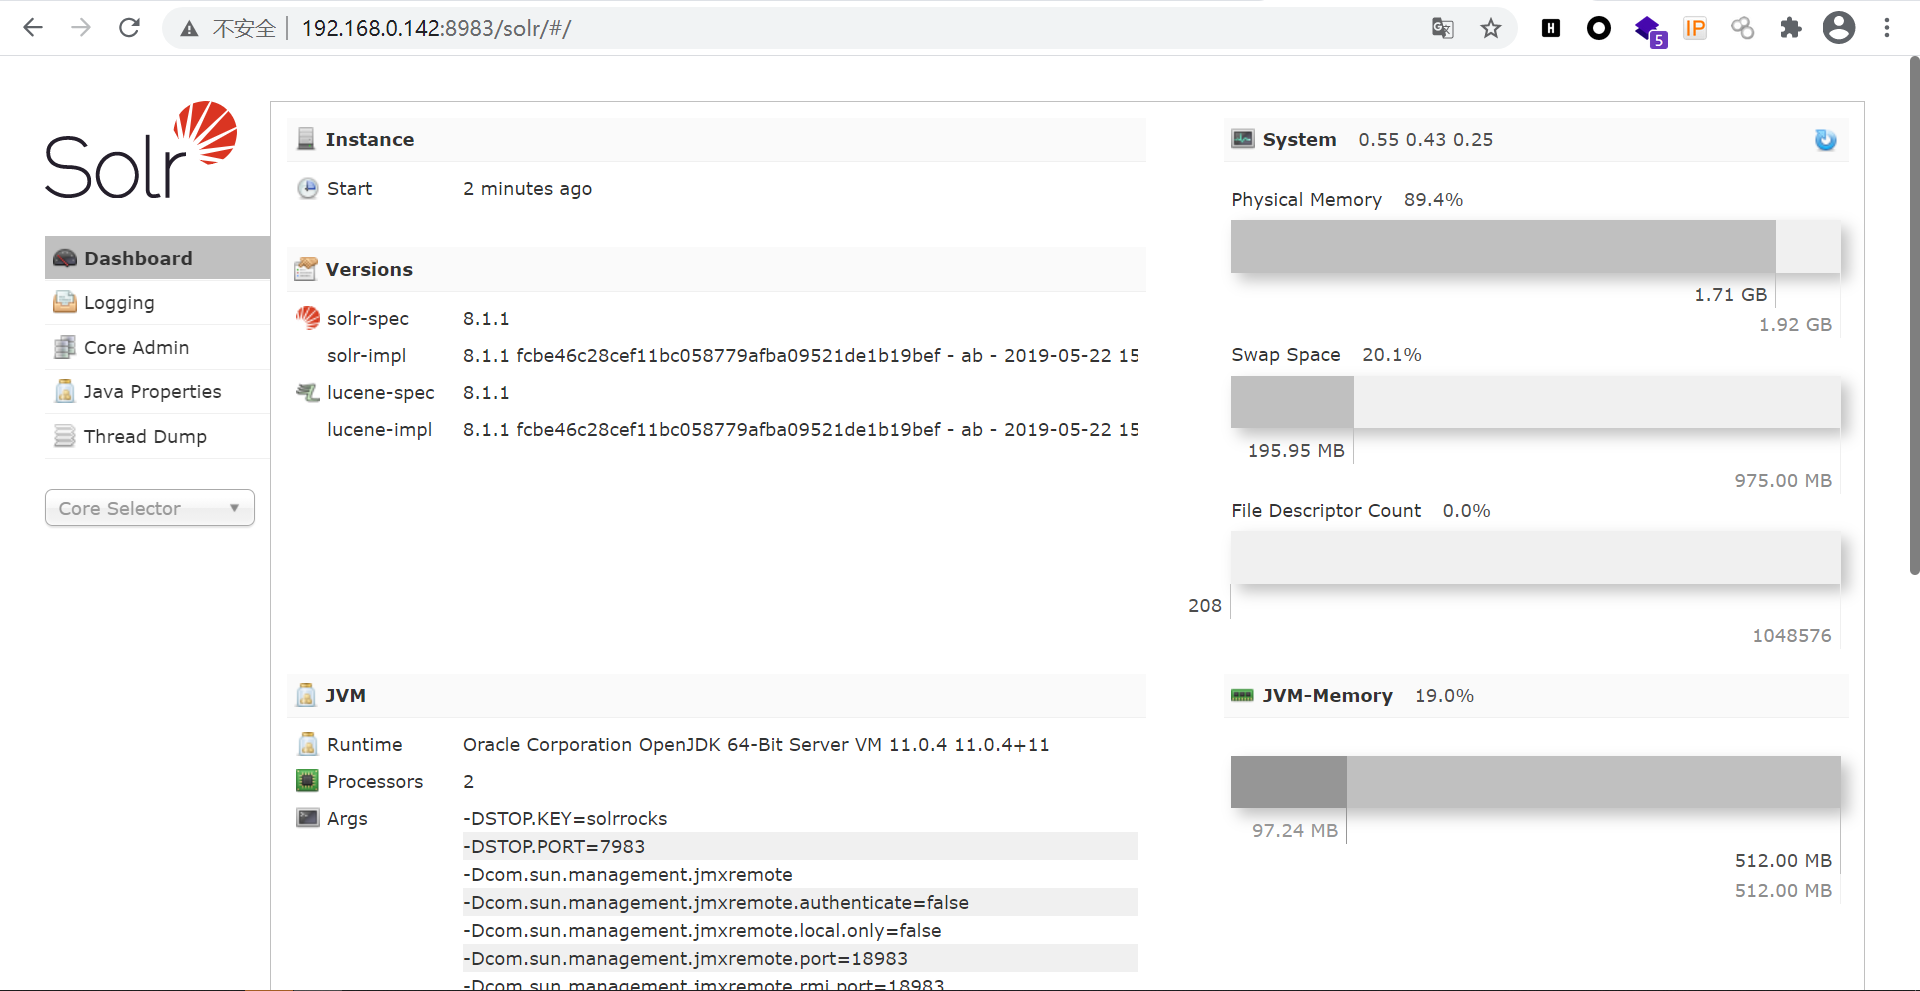Open the IP extension icon
This screenshot has height=991, width=1920.
(1695, 28)
